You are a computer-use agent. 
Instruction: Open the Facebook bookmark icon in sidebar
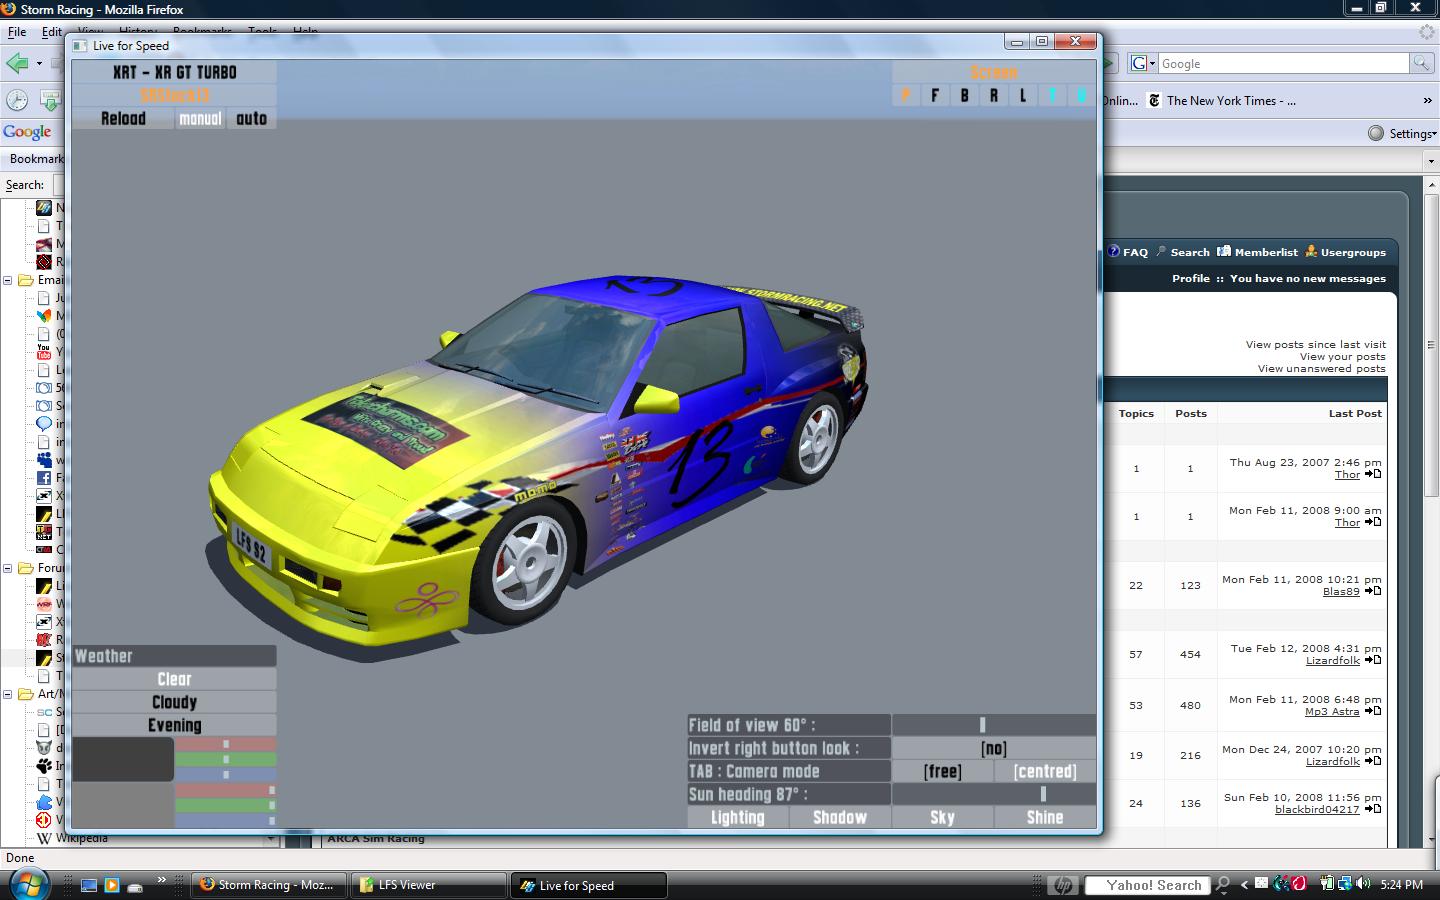[44, 478]
